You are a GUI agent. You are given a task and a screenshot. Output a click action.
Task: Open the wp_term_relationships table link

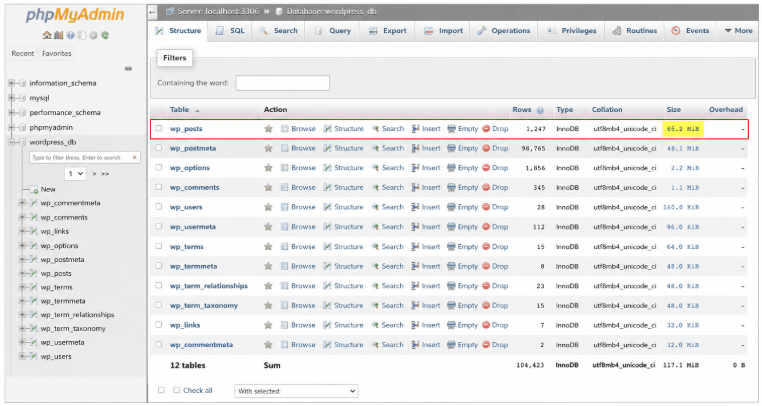point(209,286)
